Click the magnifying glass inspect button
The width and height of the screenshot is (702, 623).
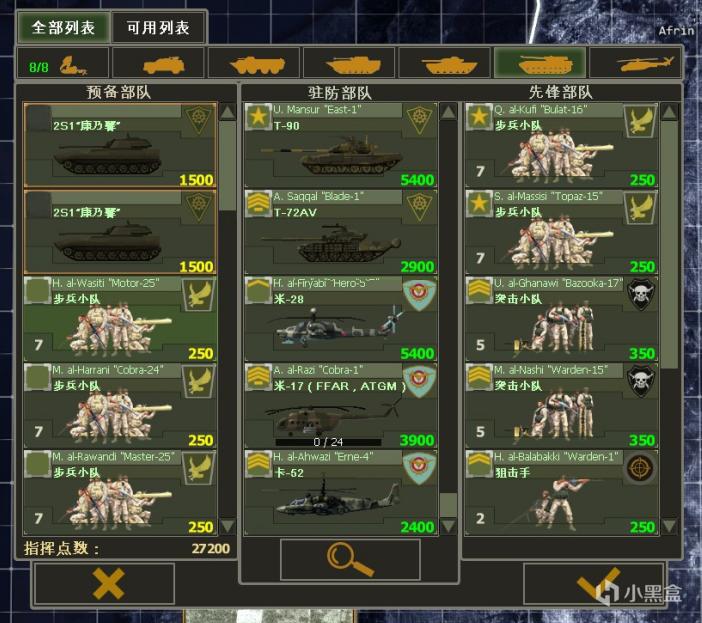(350, 559)
